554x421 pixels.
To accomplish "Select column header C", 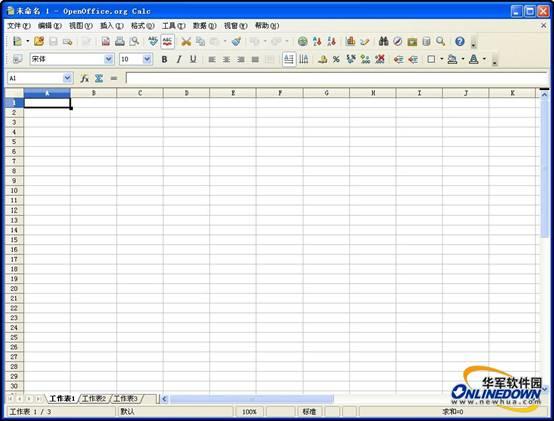I will click(x=140, y=93).
